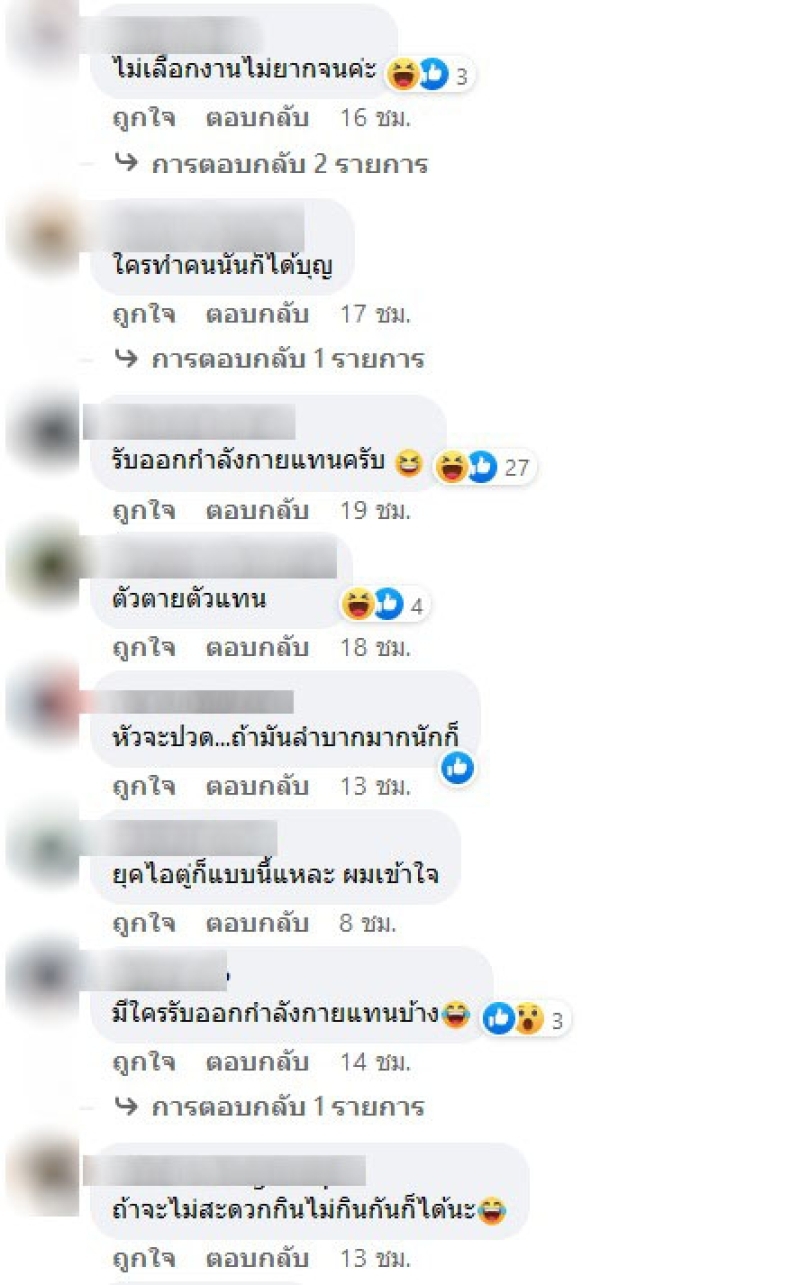The width and height of the screenshot is (800, 1285).
Task: Click the reactions showing count 4
Action: (x=384, y=604)
